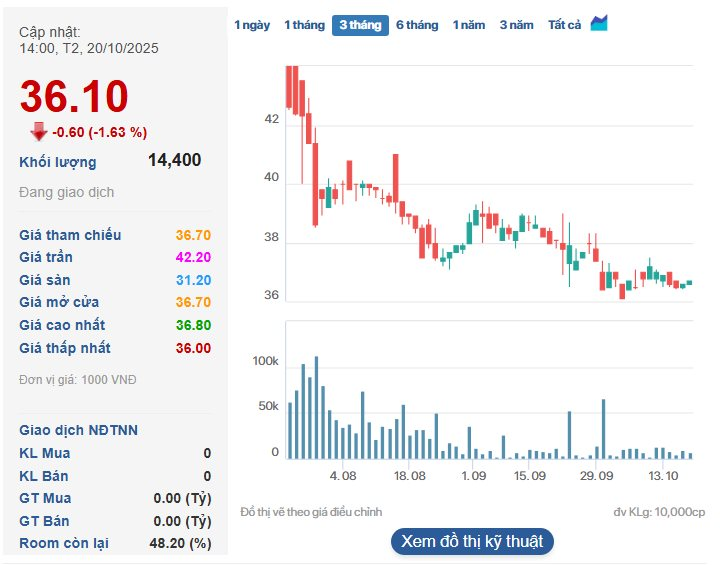Click the Giá sàn value 31.20
The width and height of the screenshot is (720, 565).
click(x=193, y=281)
